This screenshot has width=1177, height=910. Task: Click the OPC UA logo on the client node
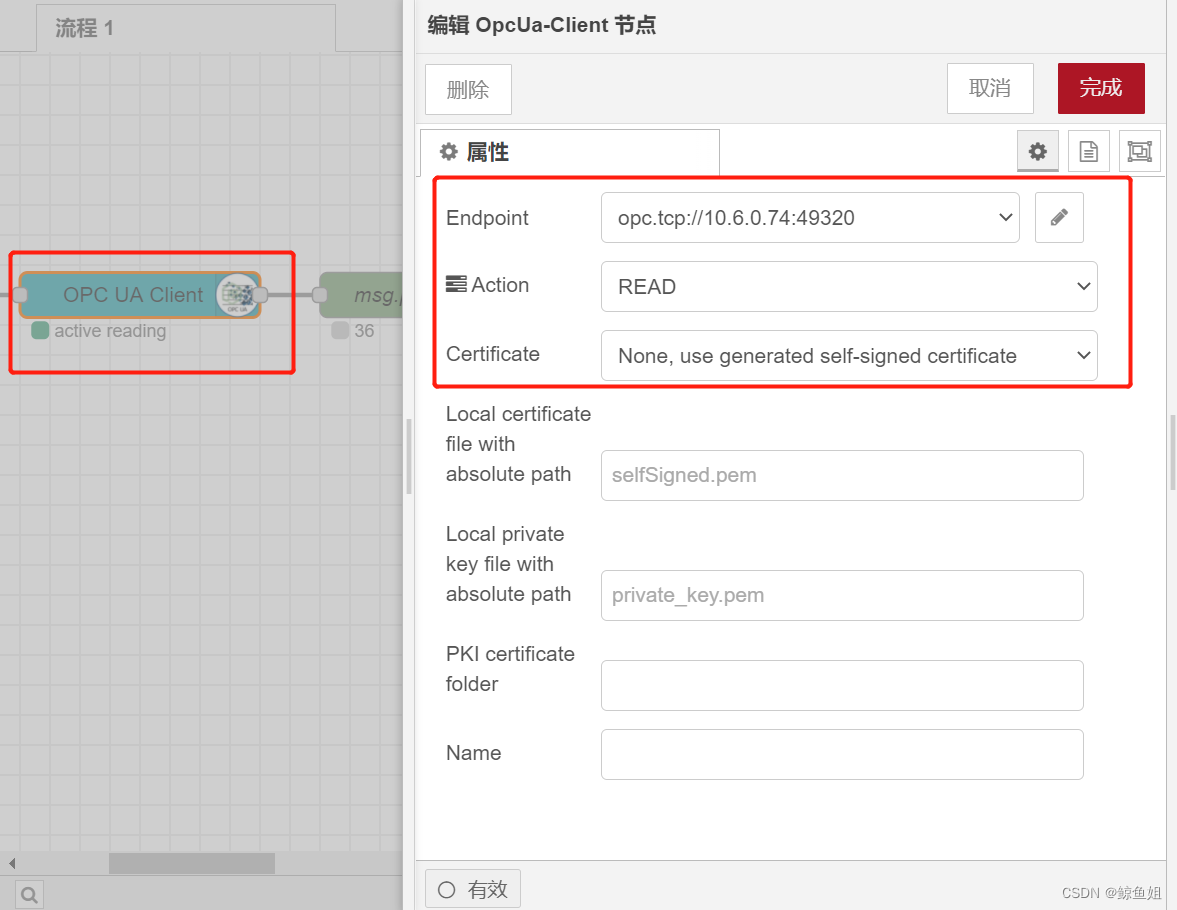237,295
